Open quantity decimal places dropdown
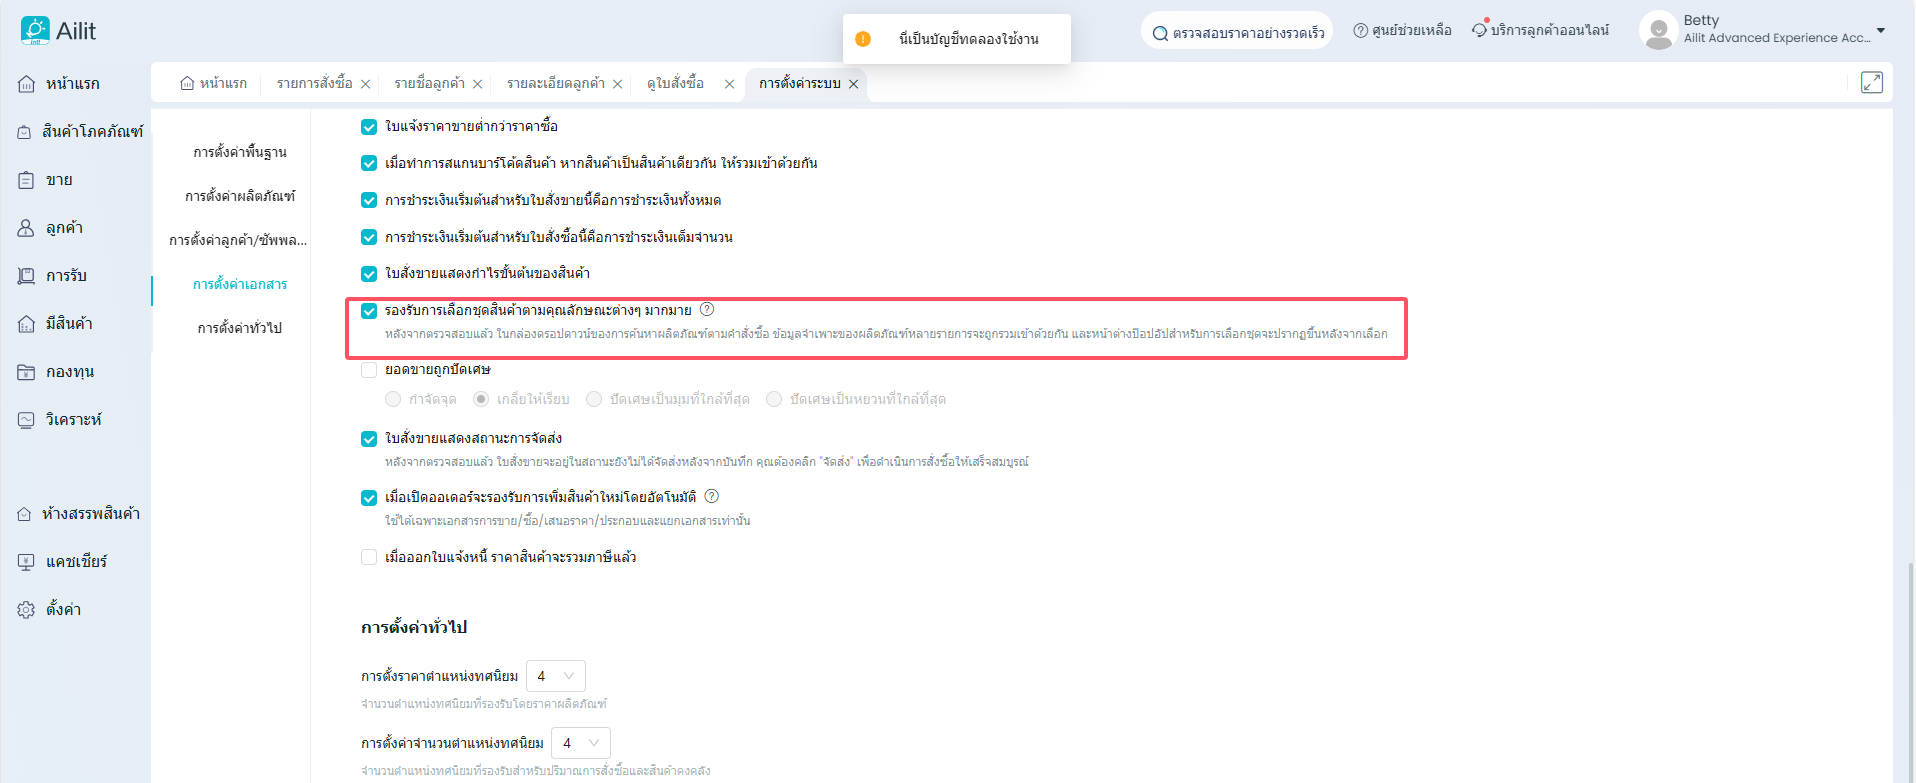Viewport: 1916px width, 783px height. pos(580,743)
